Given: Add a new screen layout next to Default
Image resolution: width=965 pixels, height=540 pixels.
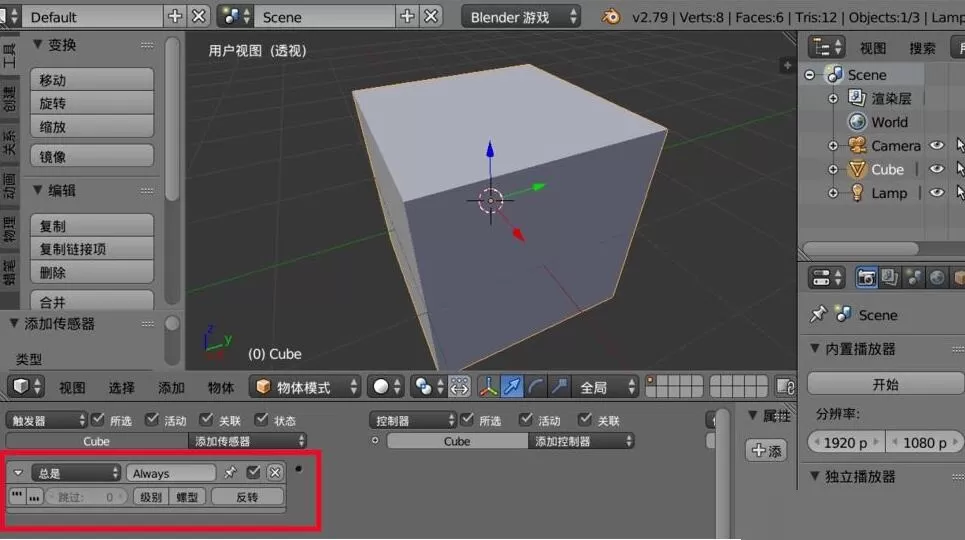Looking at the screenshot, I should pos(175,17).
